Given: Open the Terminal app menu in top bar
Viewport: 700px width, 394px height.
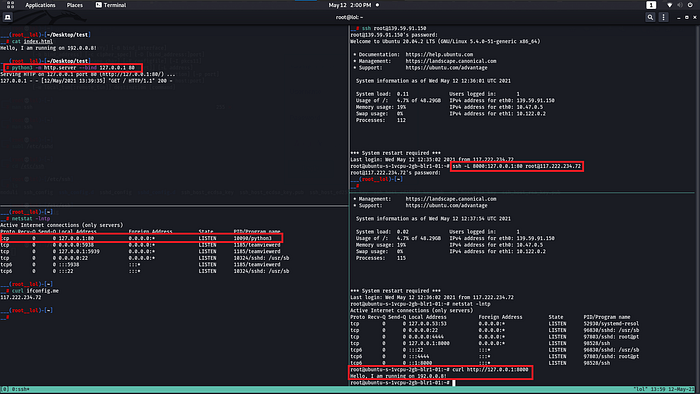Looking at the screenshot, I should point(111,5).
